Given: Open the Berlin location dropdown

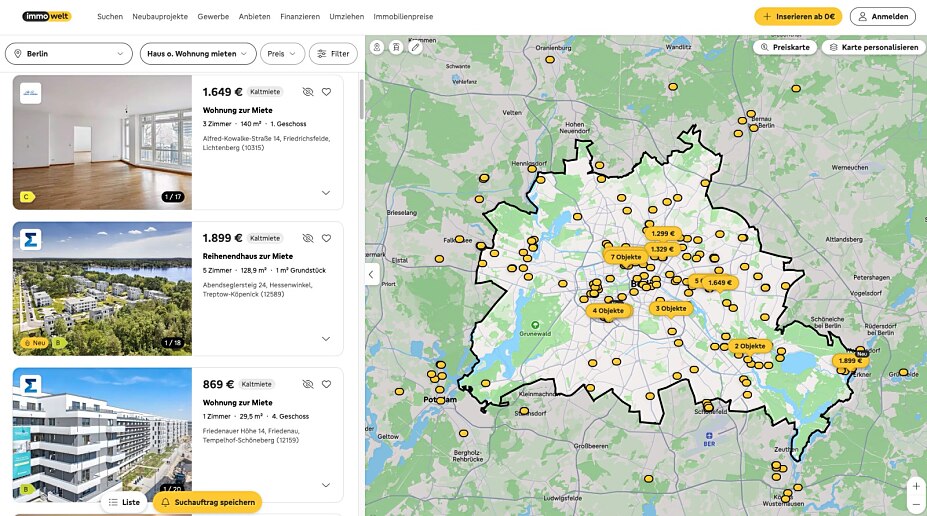Looking at the screenshot, I should (69, 54).
